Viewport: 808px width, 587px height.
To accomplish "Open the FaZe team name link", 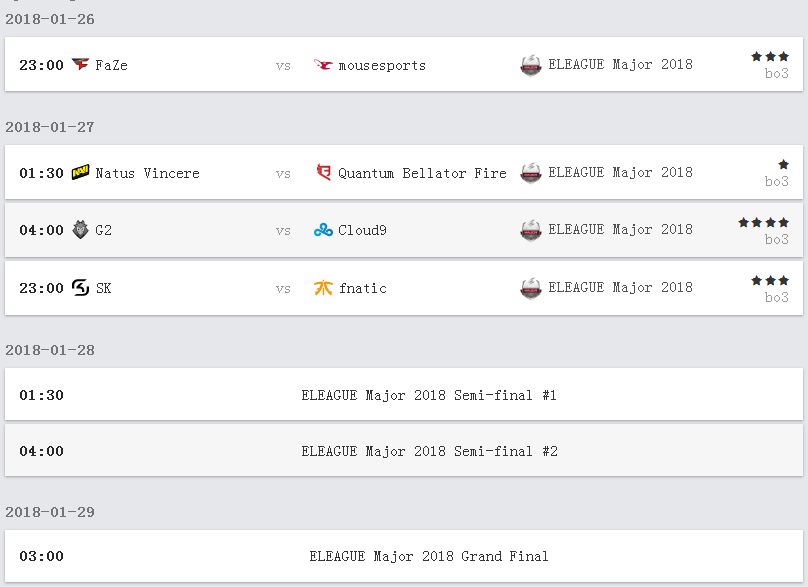I will pyautogui.click(x=111, y=65).
